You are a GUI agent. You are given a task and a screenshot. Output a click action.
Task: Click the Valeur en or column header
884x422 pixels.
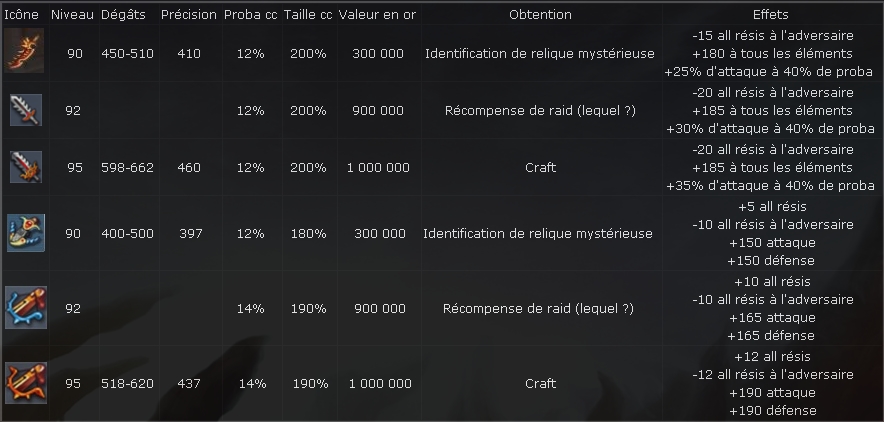coord(377,15)
